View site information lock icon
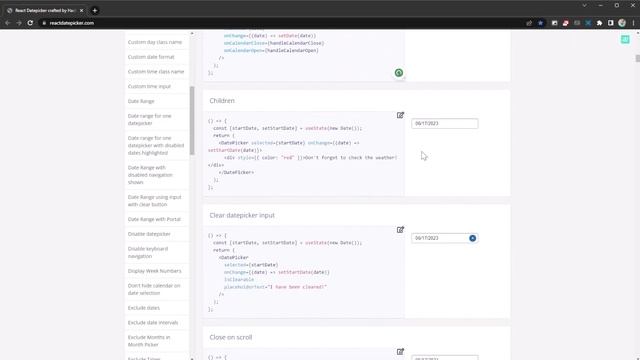640x360 pixels. click(44, 23)
